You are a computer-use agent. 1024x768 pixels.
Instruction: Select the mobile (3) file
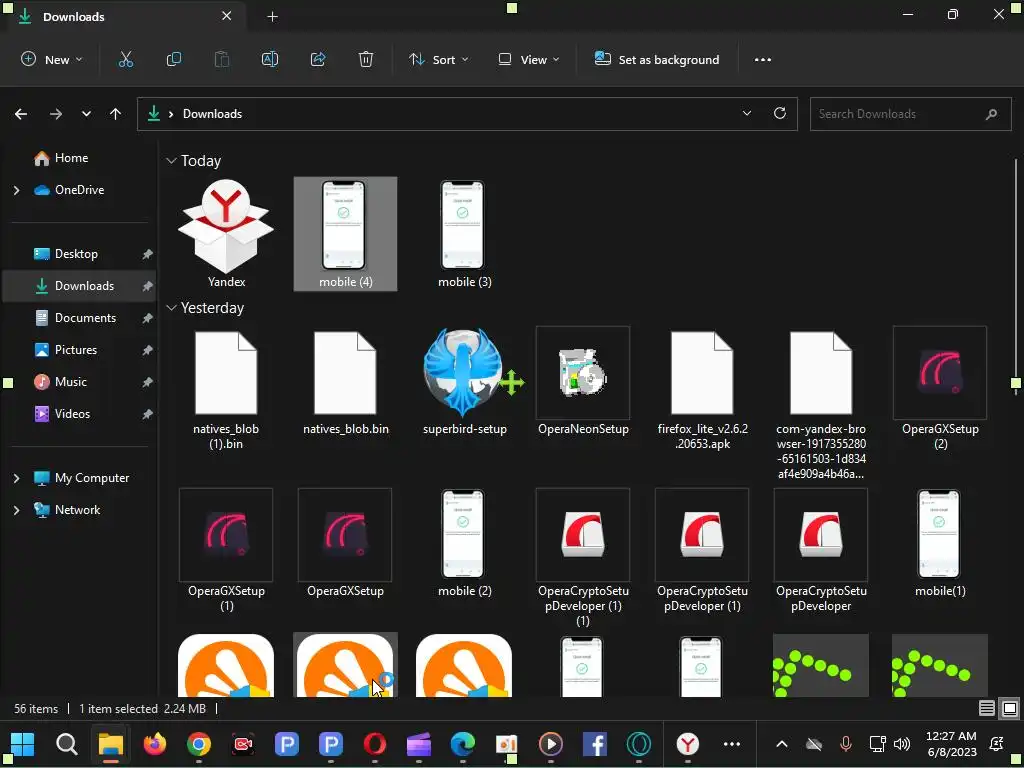(x=464, y=234)
